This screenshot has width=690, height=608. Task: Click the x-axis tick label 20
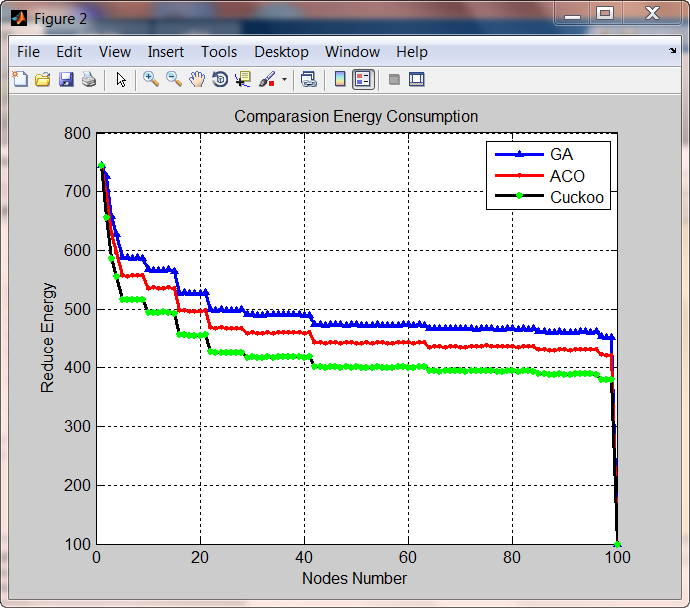click(x=200, y=557)
